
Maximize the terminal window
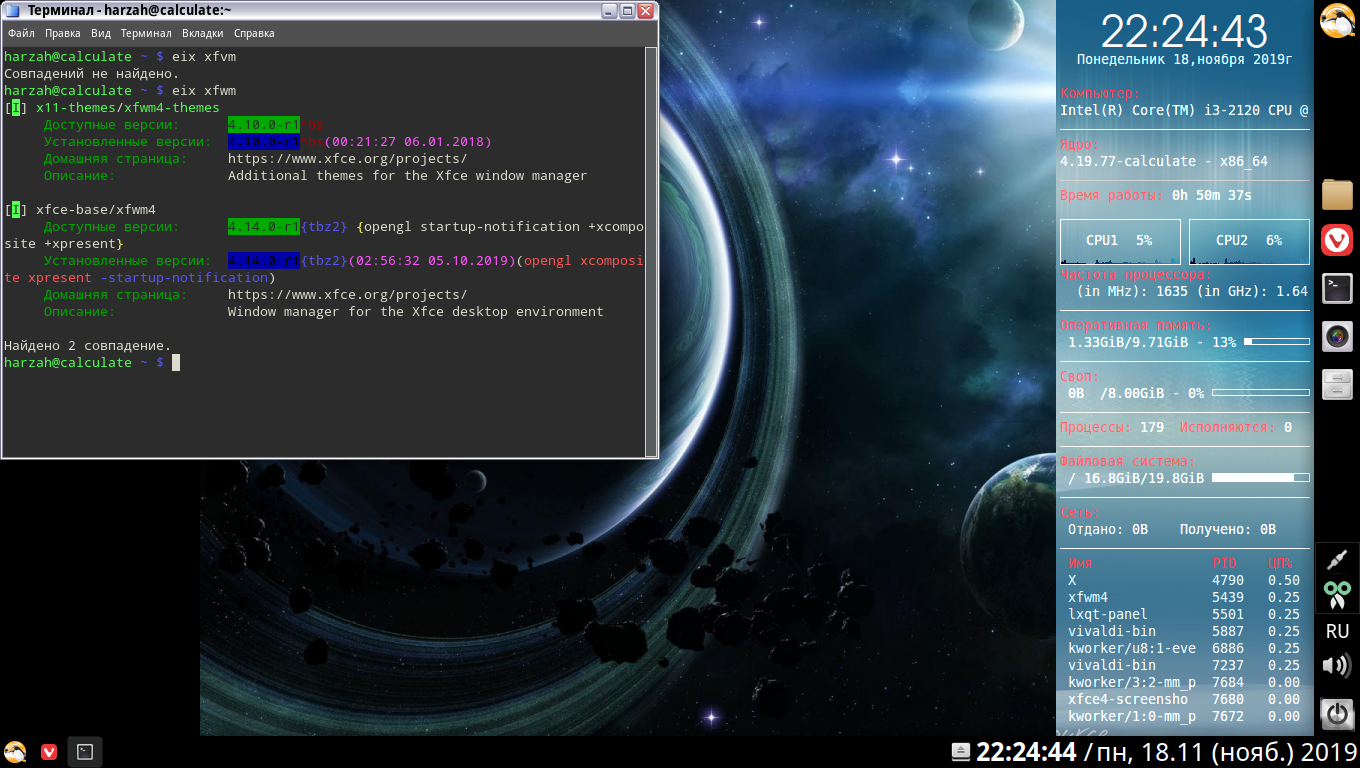coord(627,12)
